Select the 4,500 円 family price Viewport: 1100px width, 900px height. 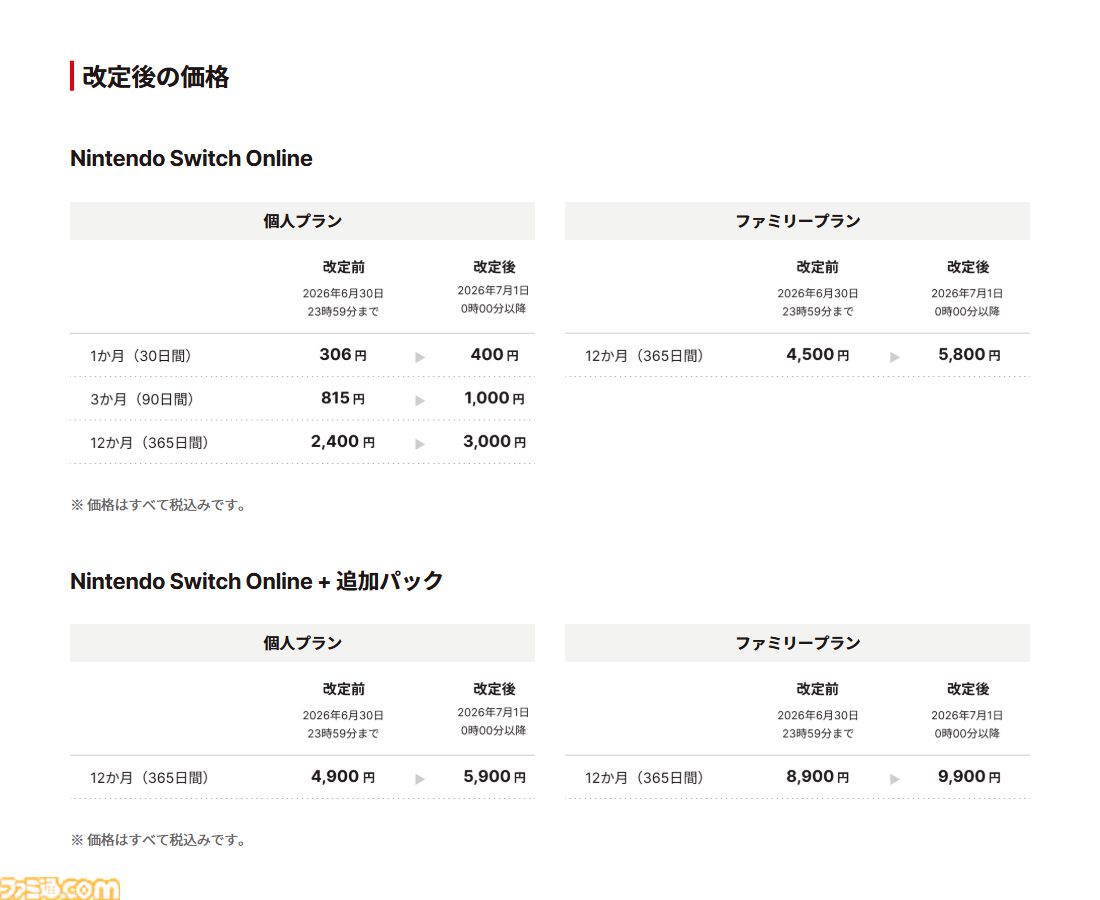point(818,355)
